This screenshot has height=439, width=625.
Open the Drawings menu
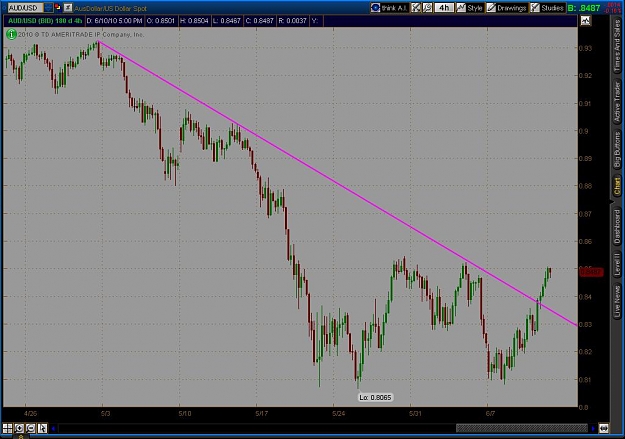coord(507,8)
